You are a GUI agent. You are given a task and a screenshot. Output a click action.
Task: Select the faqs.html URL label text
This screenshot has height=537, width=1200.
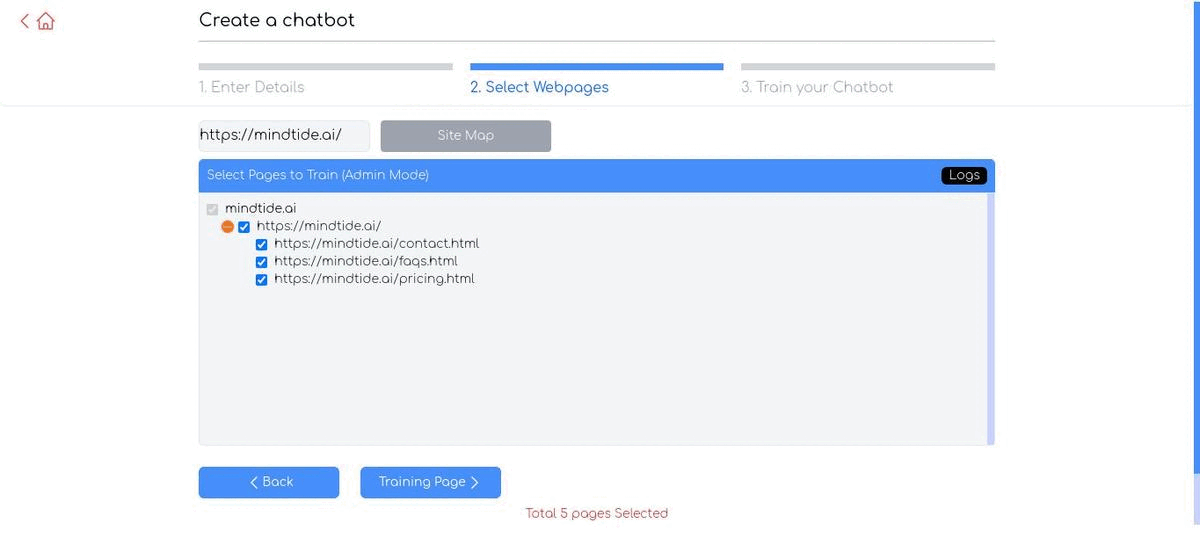click(365, 262)
